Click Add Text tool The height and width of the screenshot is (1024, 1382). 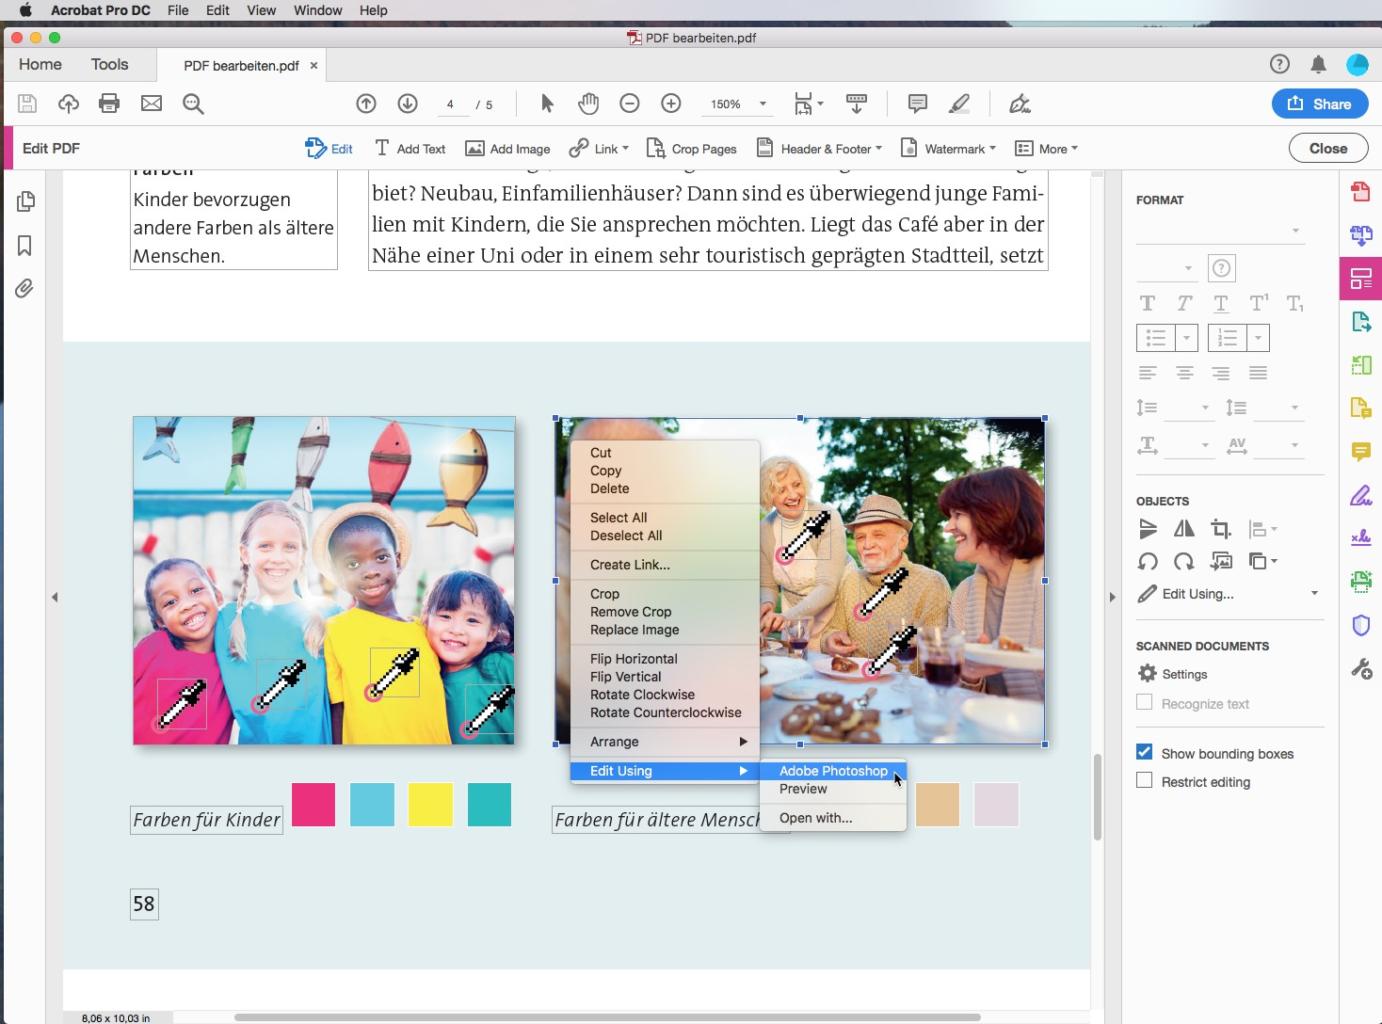click(410, 148)
